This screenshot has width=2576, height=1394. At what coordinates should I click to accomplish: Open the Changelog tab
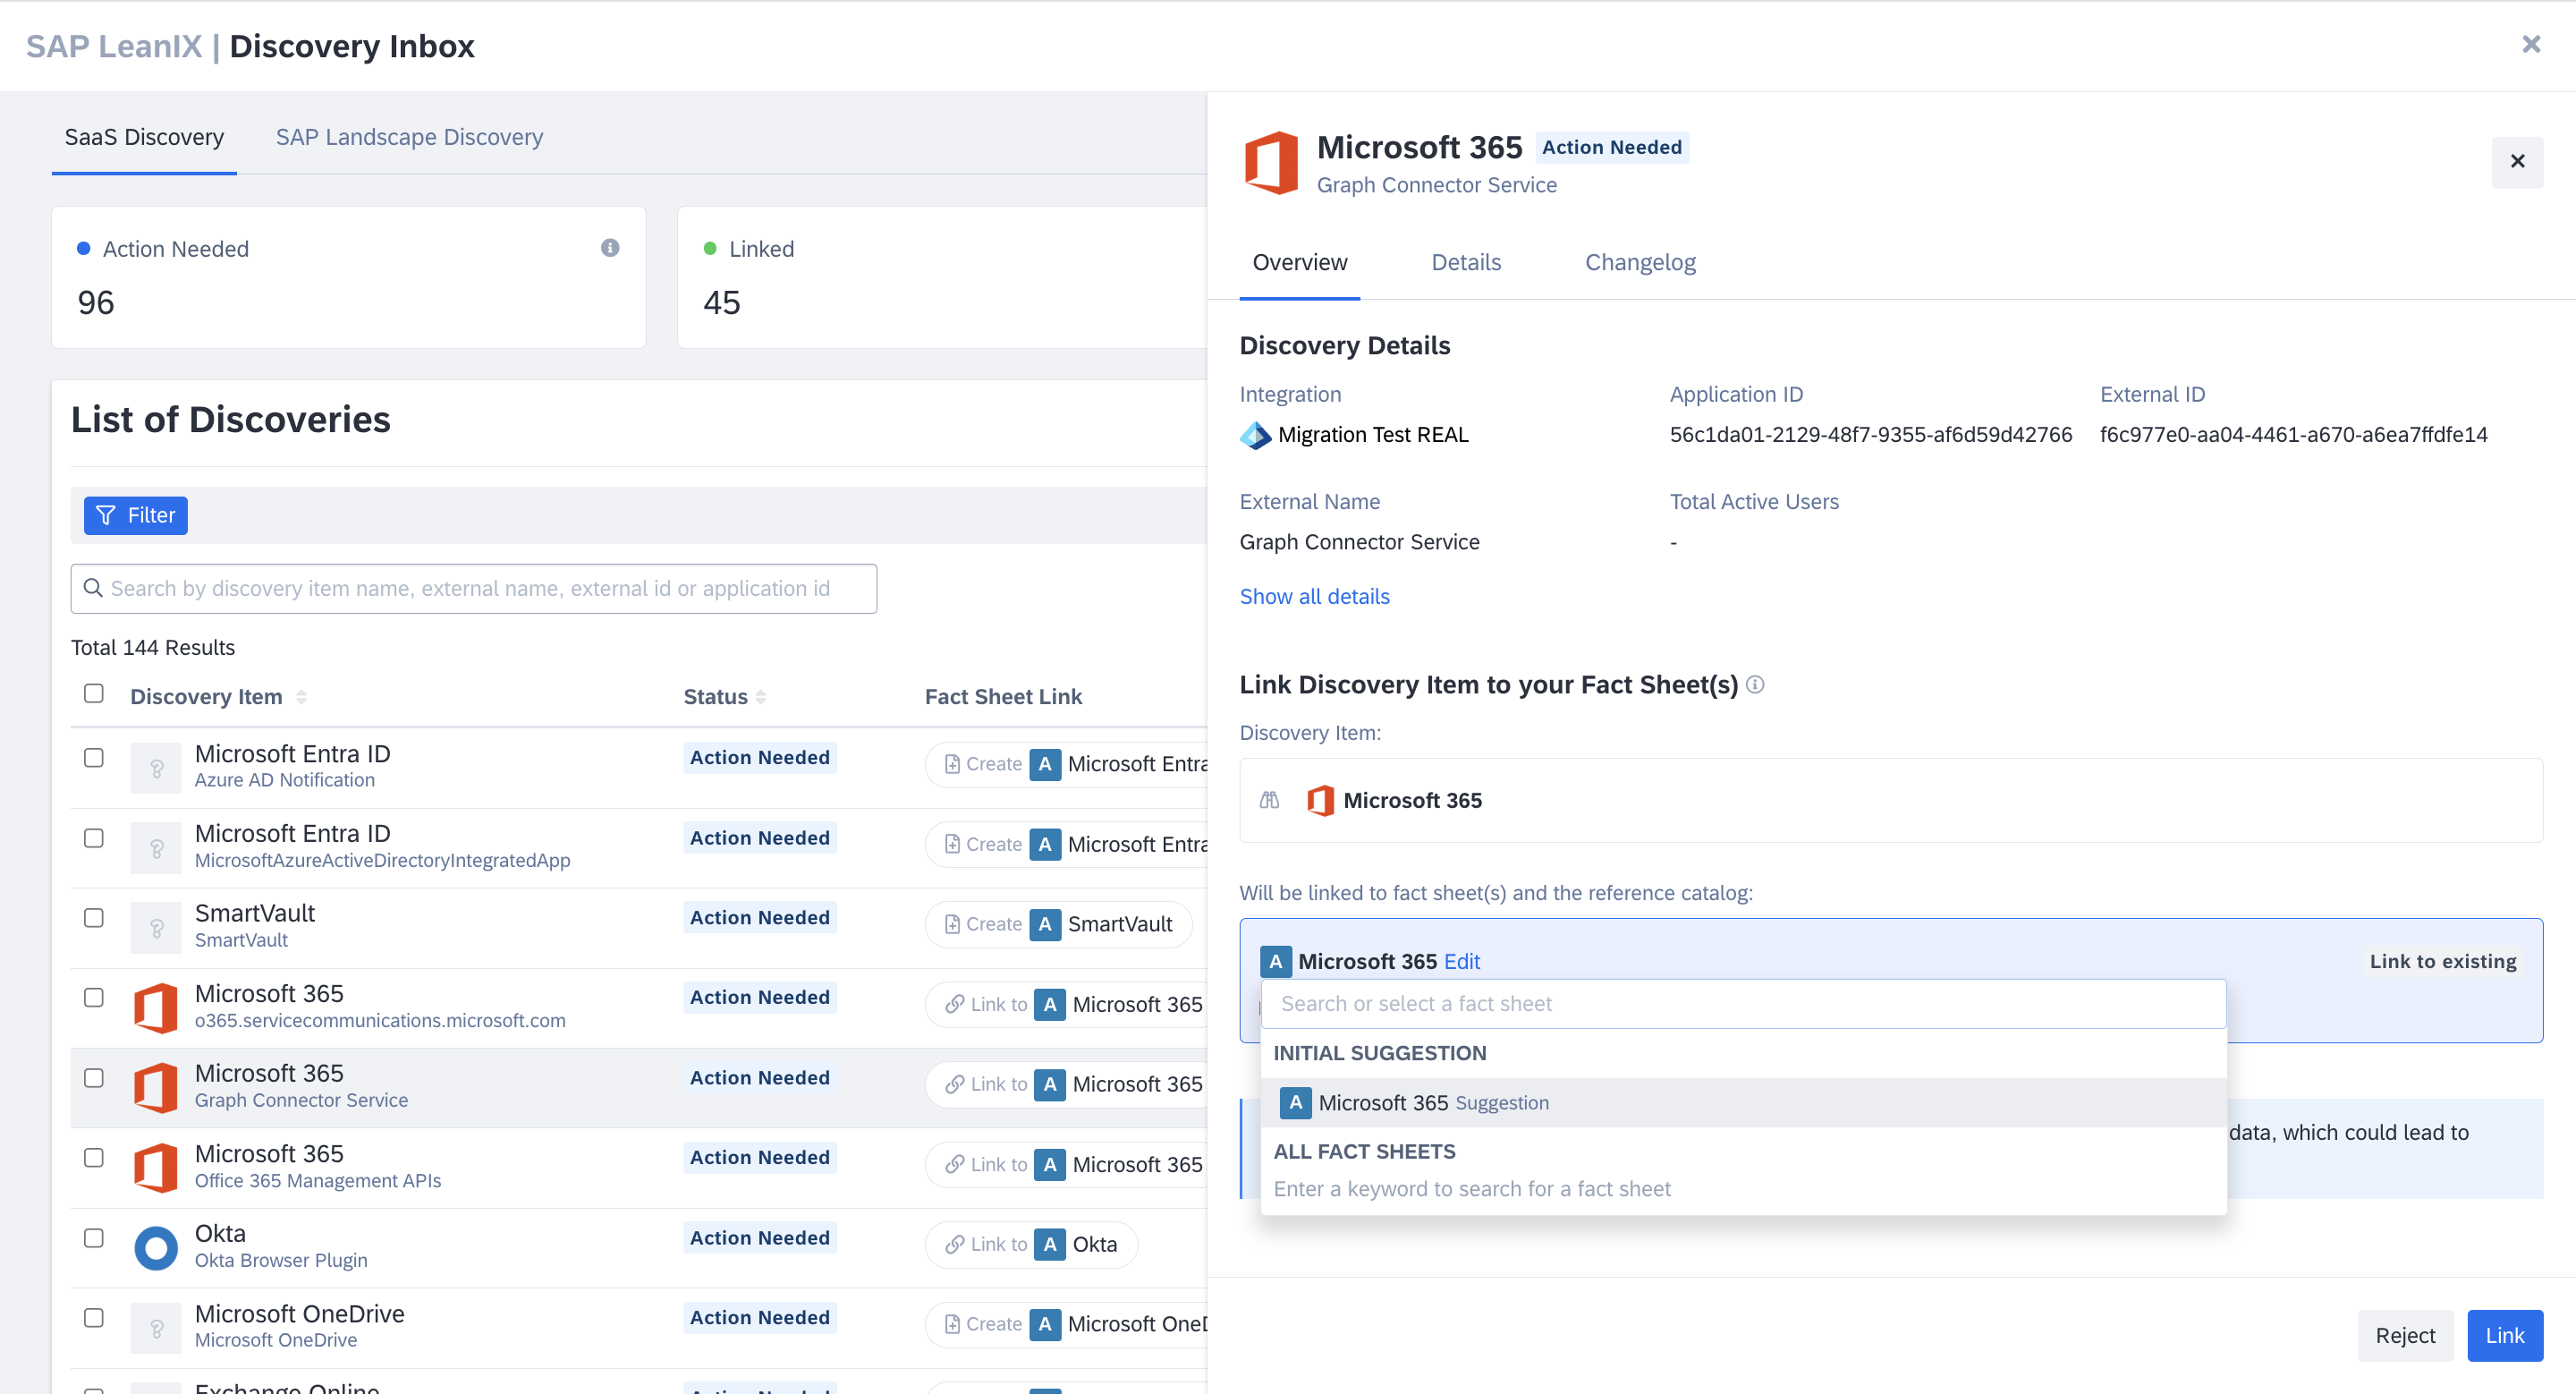tap(1640, 262)
